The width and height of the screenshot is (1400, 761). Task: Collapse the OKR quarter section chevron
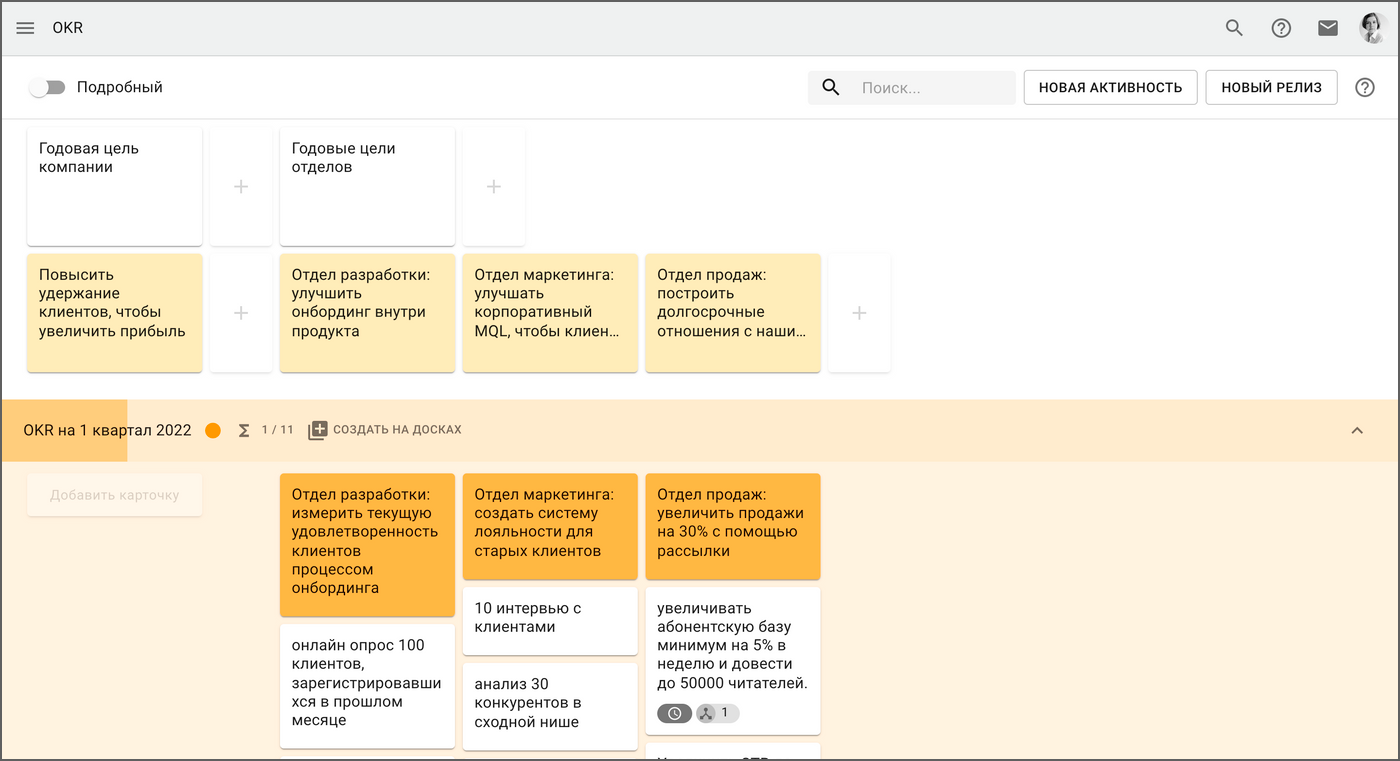coord(1357,430)
